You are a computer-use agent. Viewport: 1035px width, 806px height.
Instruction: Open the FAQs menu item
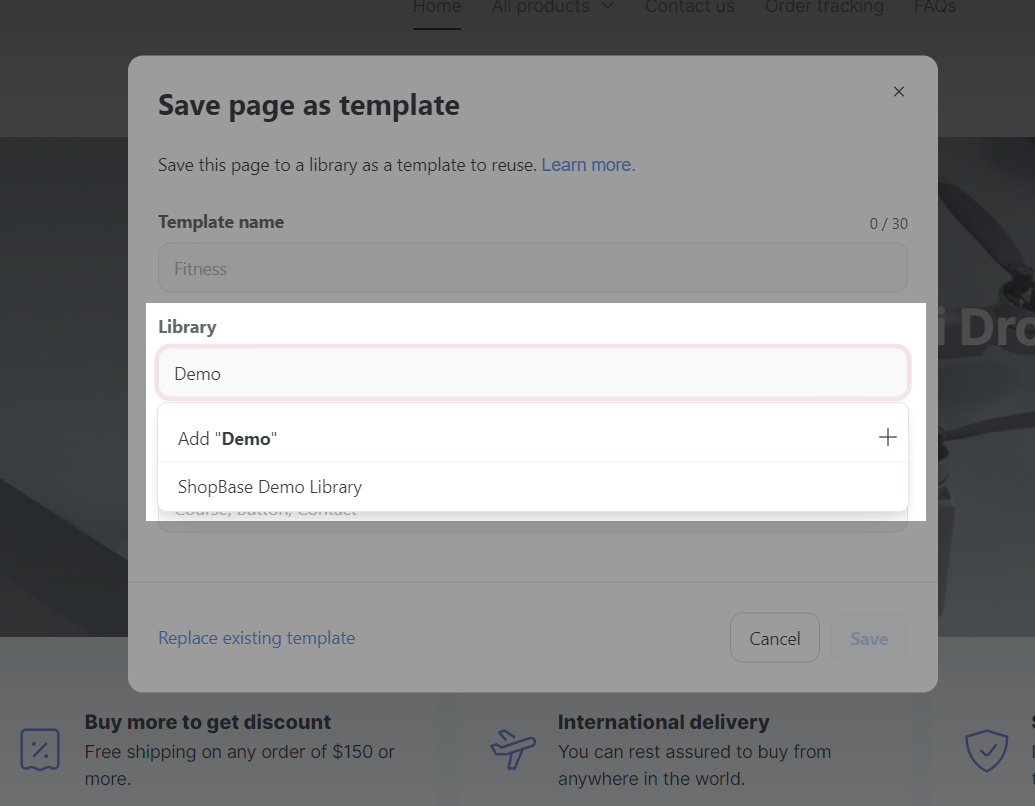934,7
